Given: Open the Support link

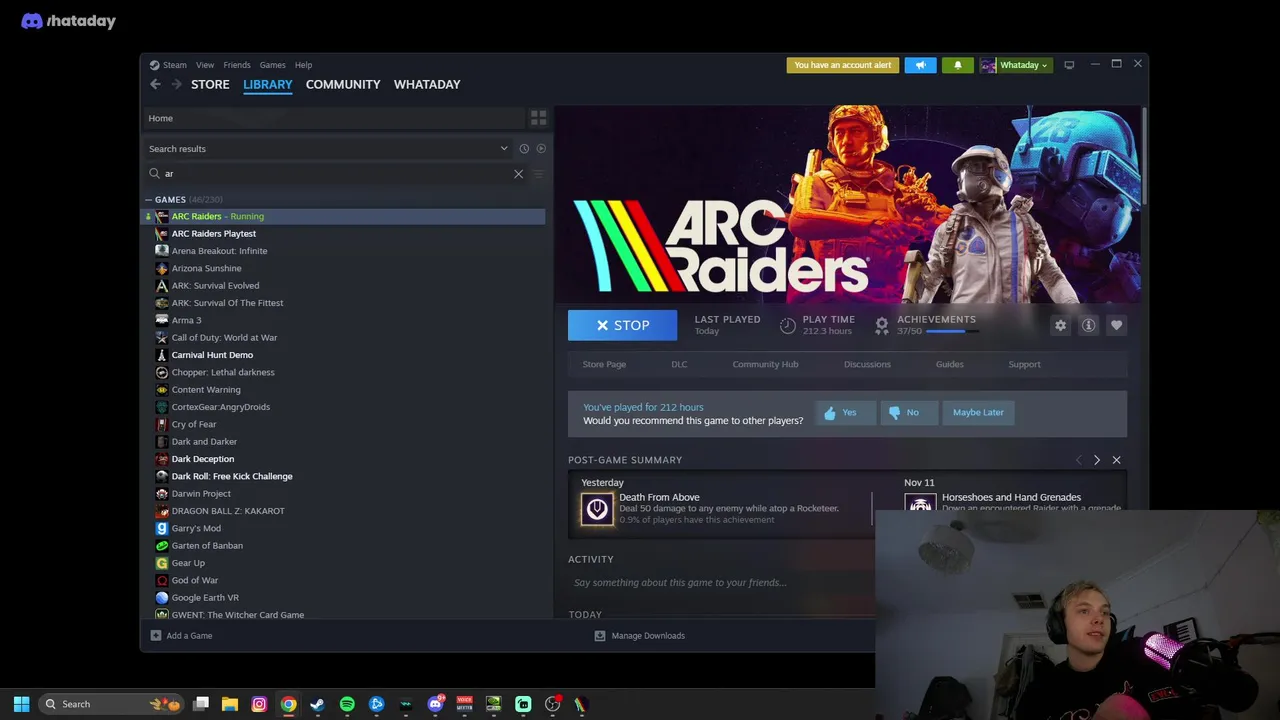Looking at the screenshot, I should [x=1024, y=364].
